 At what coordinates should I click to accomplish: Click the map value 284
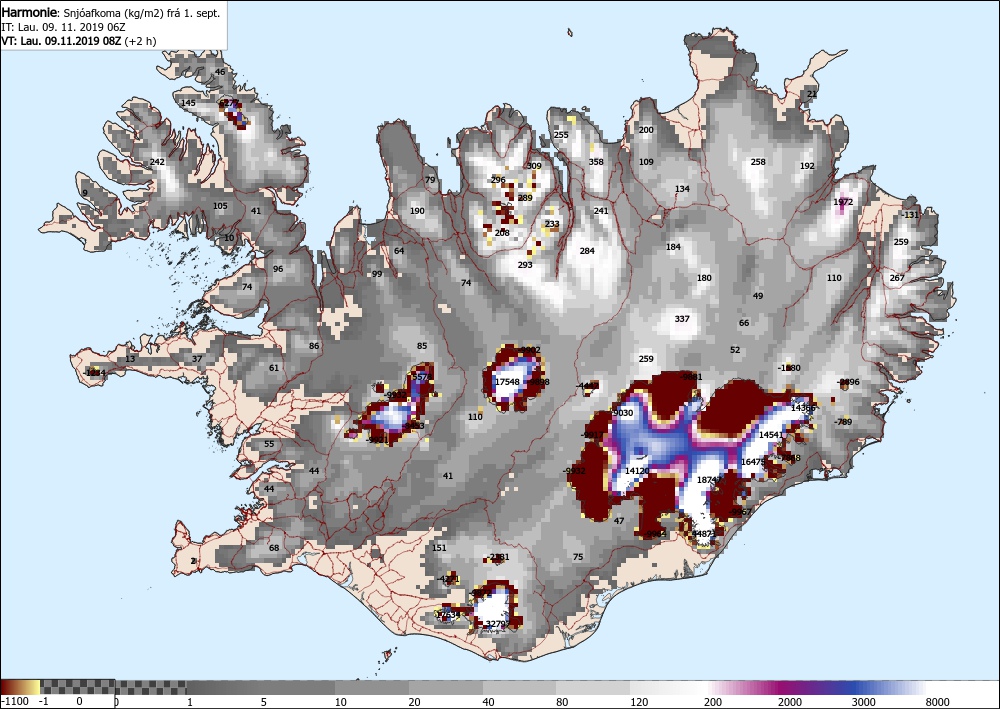coord(587,251)
